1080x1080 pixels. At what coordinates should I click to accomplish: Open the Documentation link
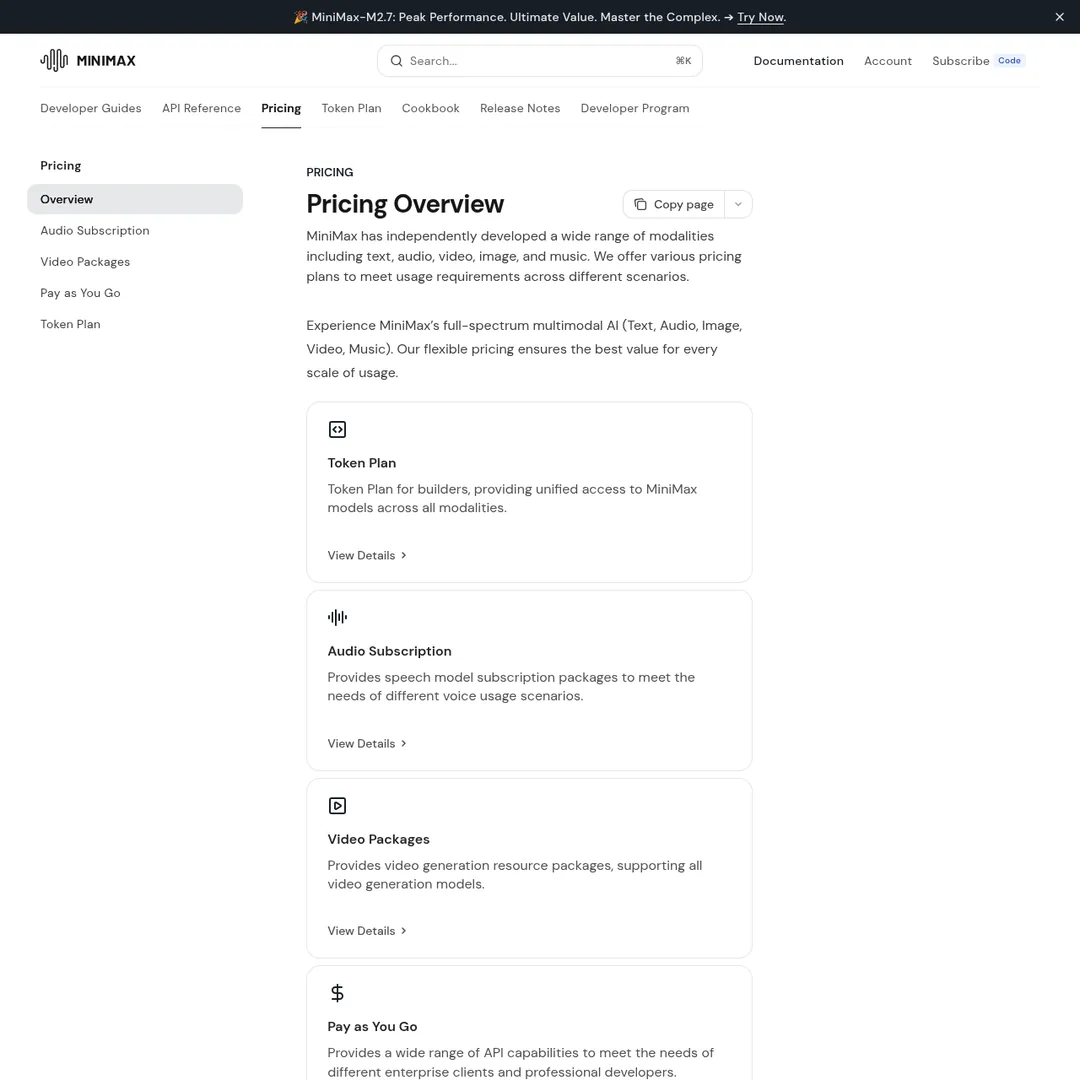click(798, 61)
